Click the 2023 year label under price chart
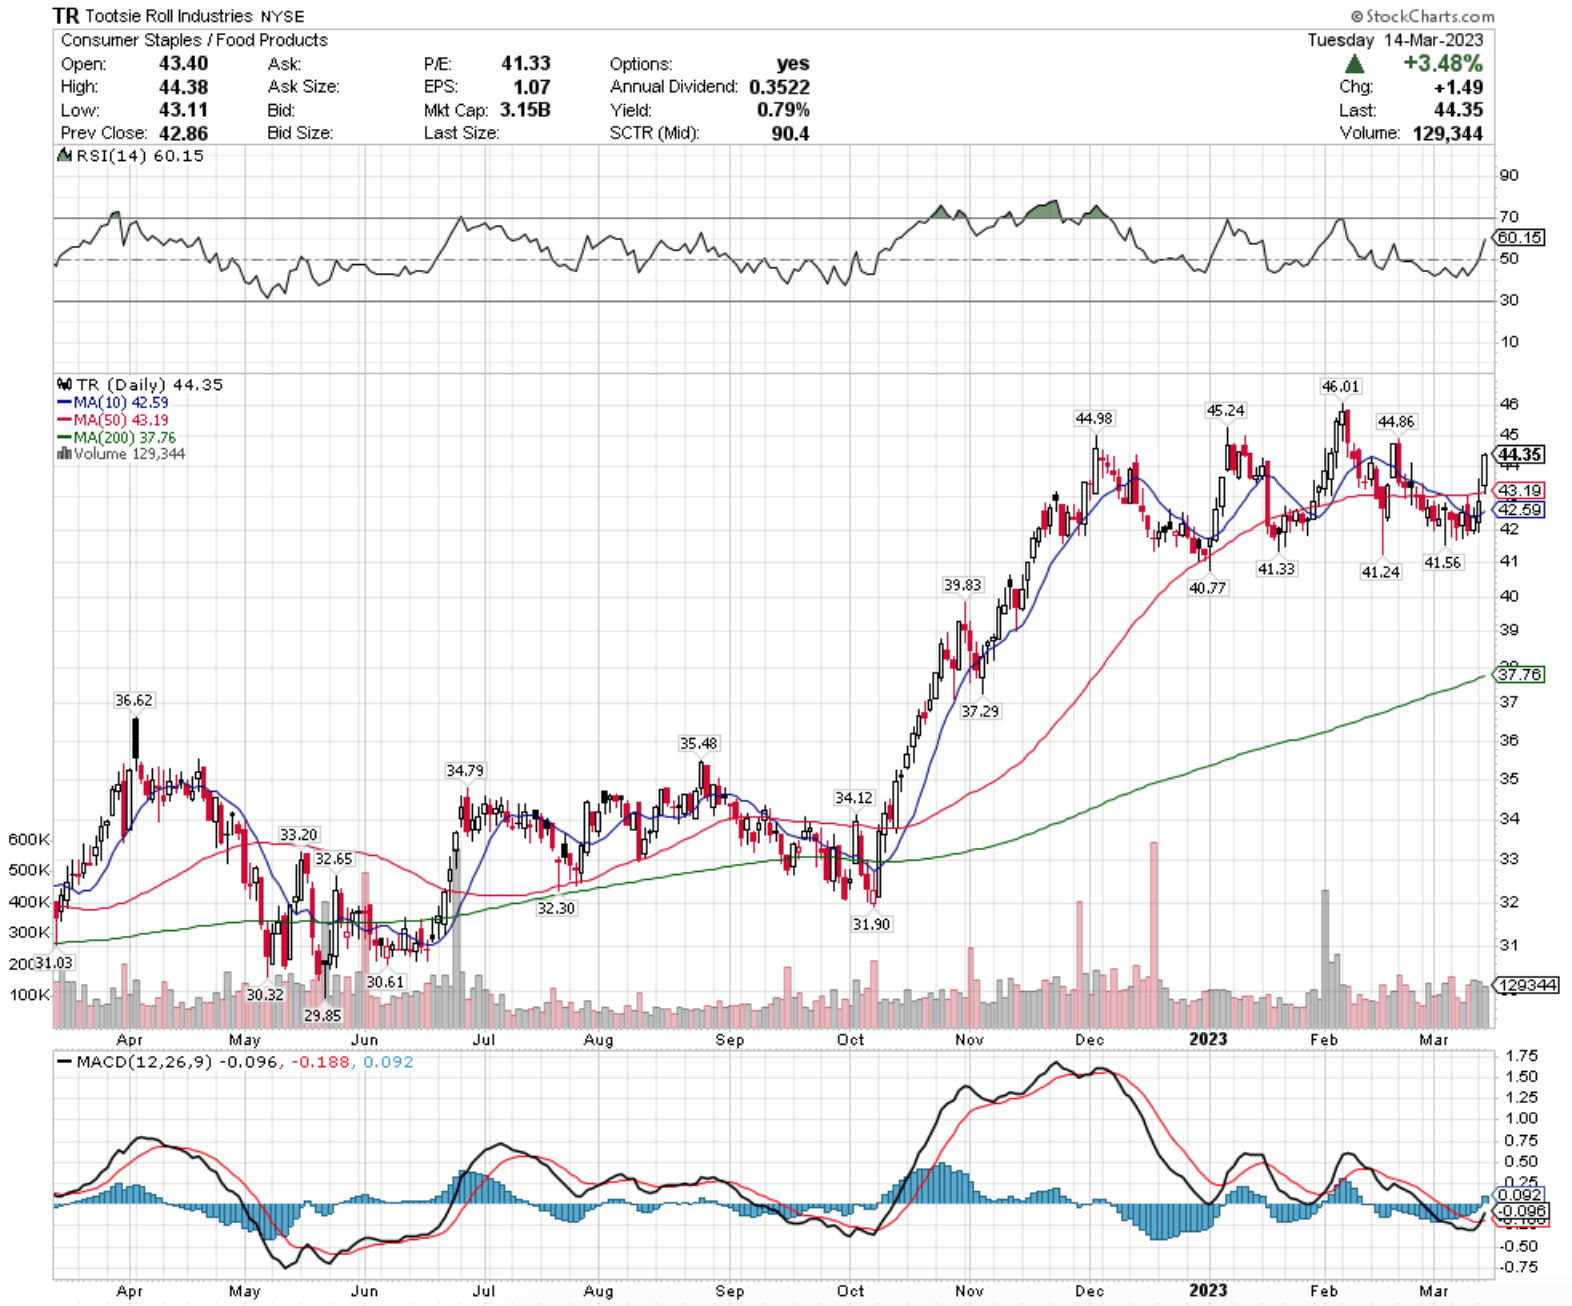 (x=1208, y=1040)
